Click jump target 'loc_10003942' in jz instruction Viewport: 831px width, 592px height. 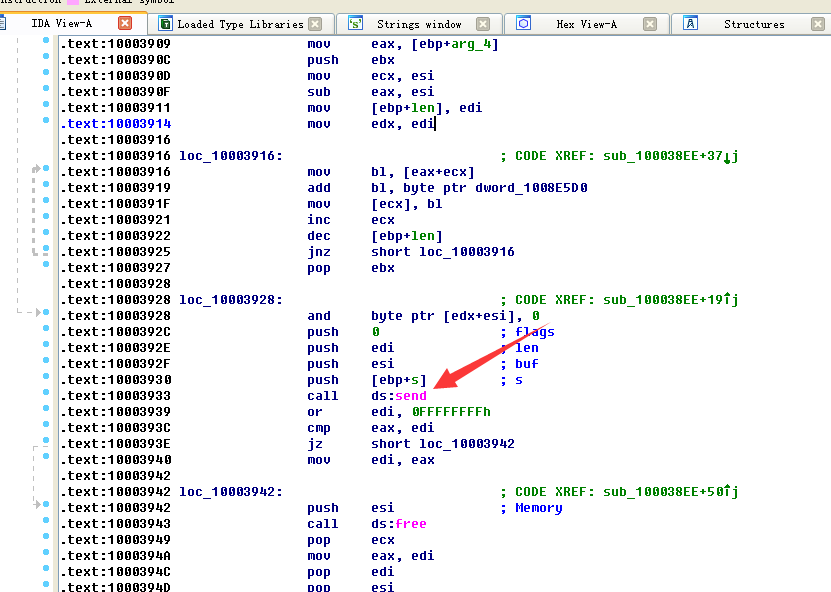[467, 444]
